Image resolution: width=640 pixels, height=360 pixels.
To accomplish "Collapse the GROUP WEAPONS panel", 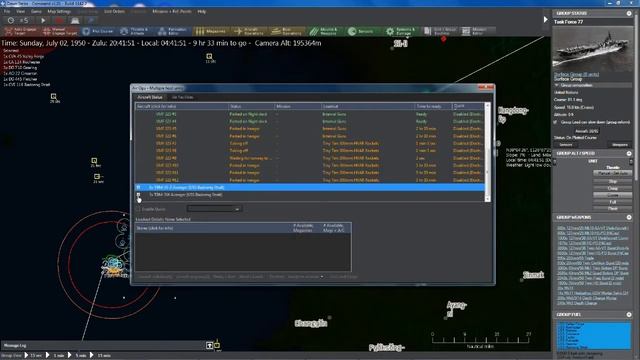I will coord(629,218).
